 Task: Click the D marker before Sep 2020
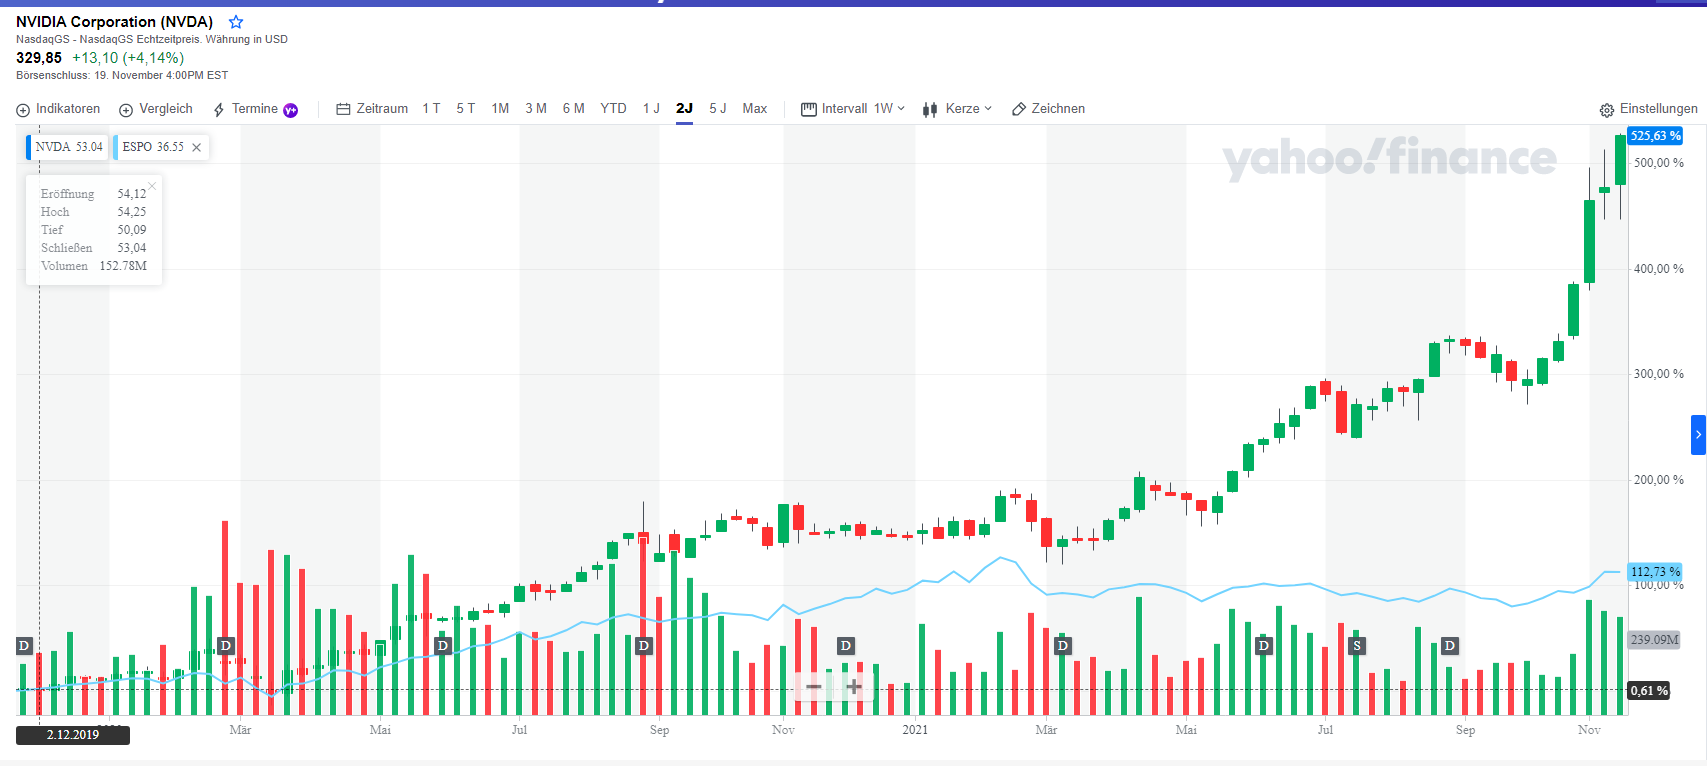click(643, 646)
